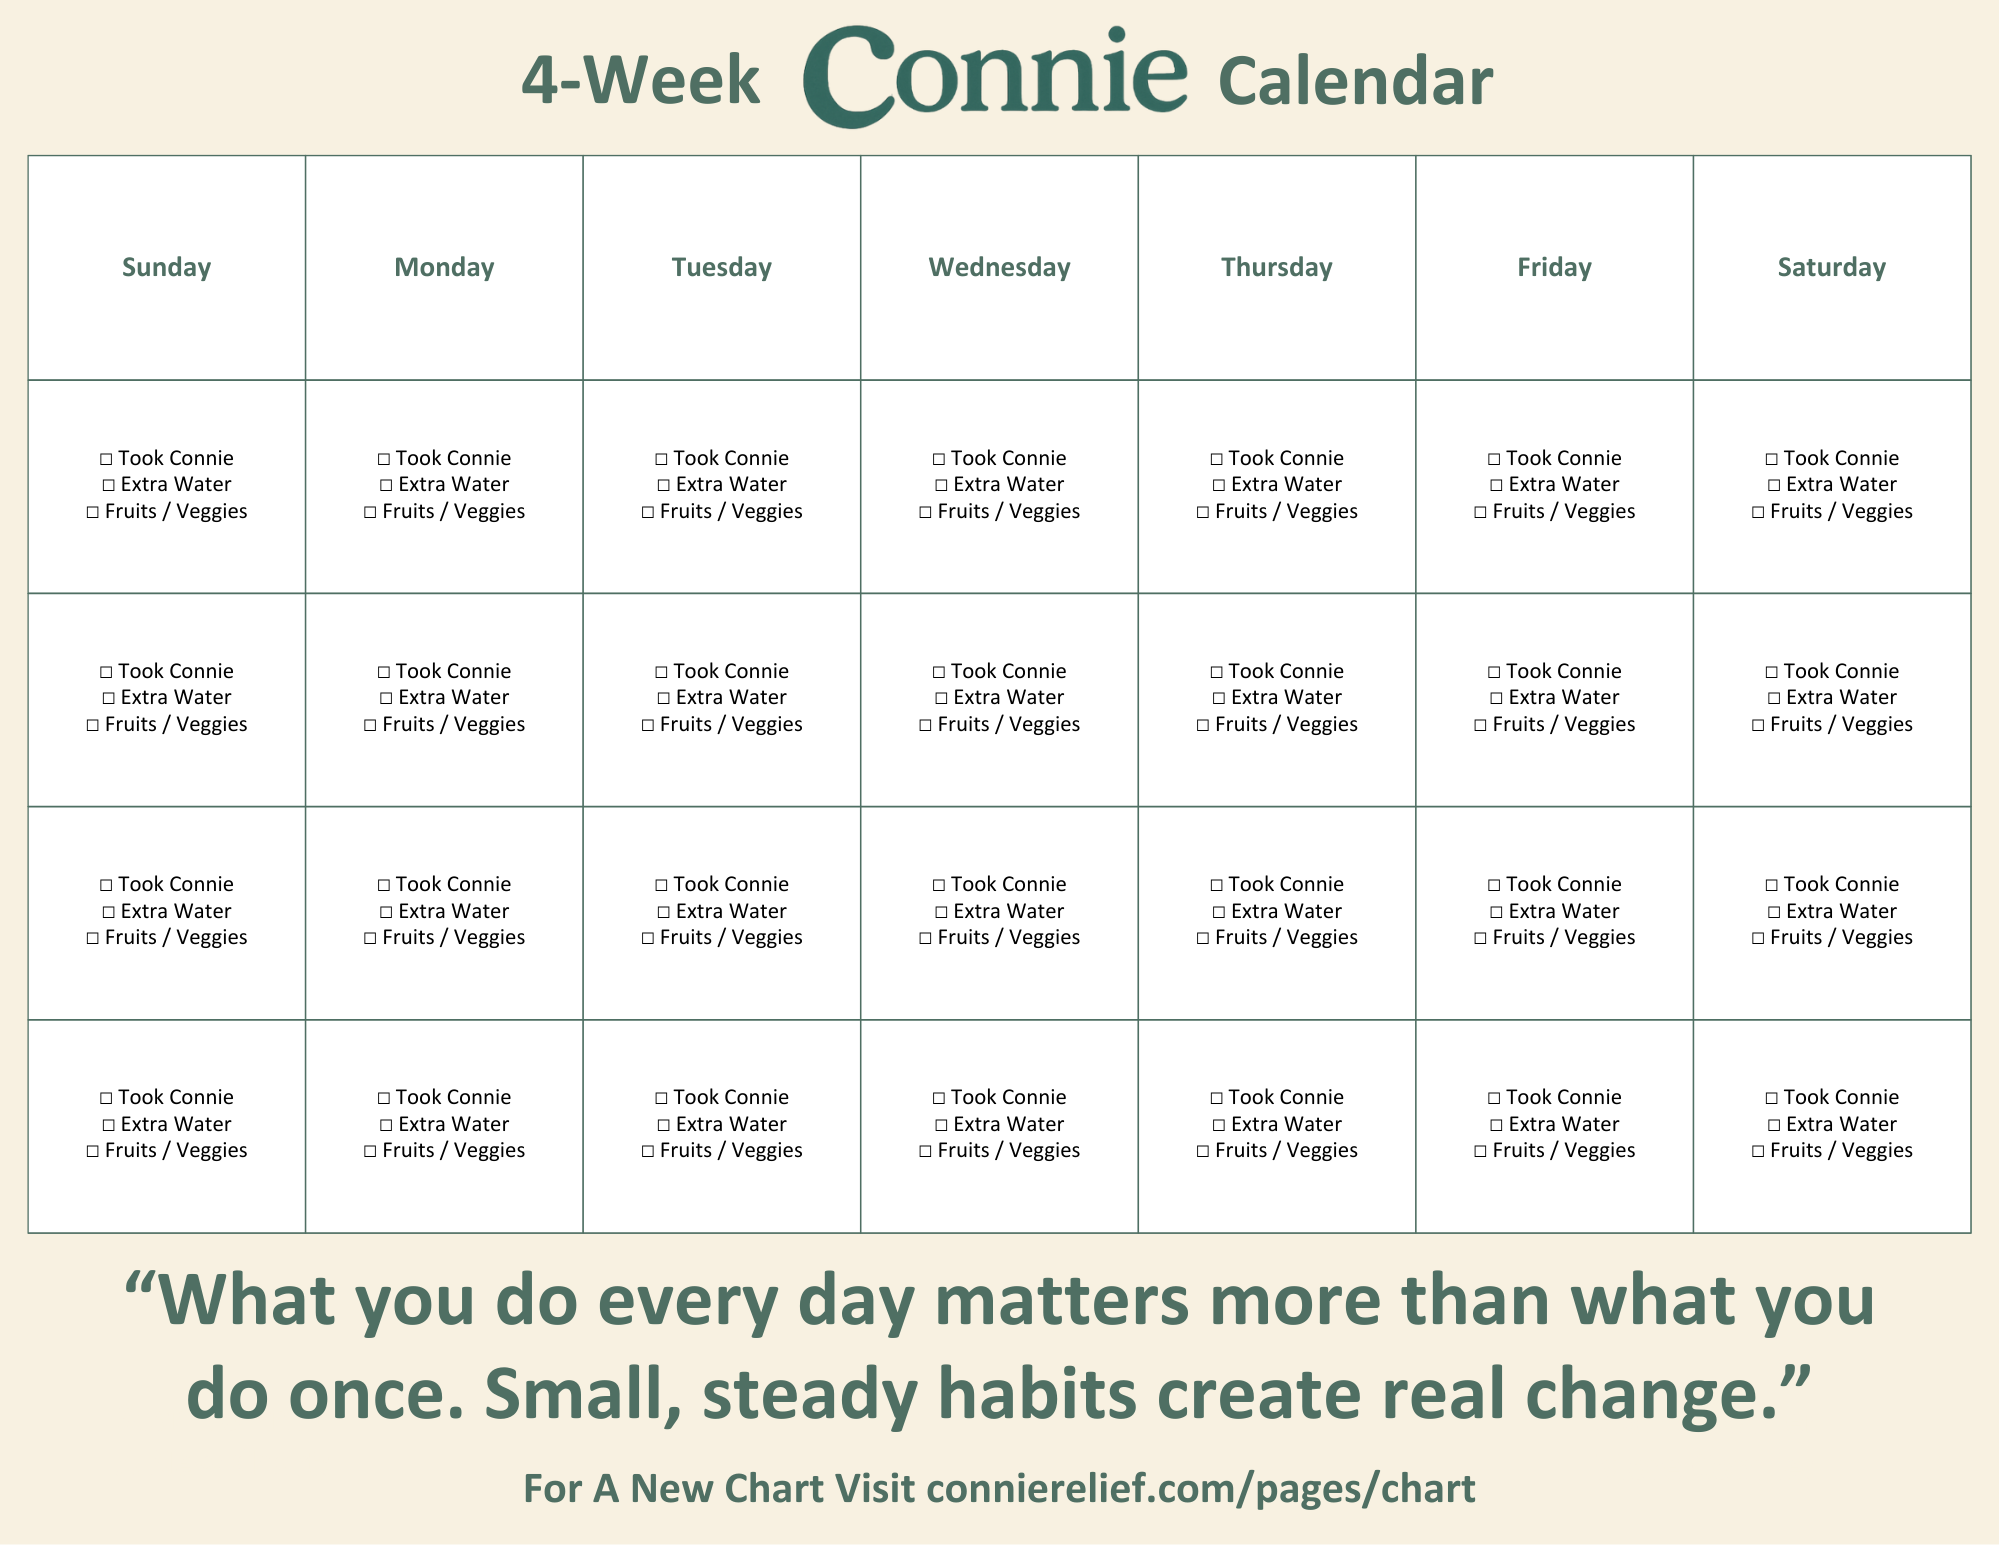Check Fruits / Veggies for week two Friday

click(1480, 726)
